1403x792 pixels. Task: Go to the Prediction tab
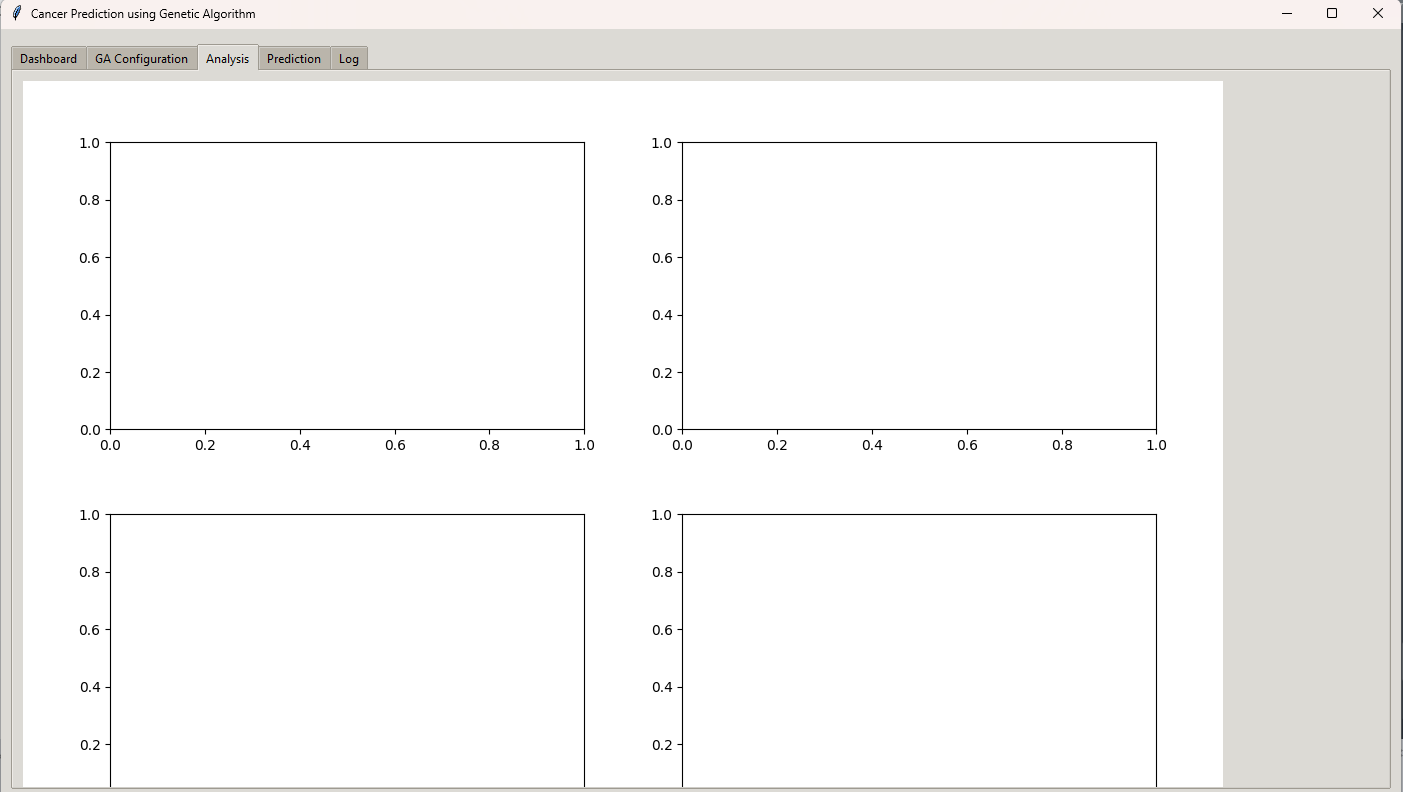click(x=294, y=59)
